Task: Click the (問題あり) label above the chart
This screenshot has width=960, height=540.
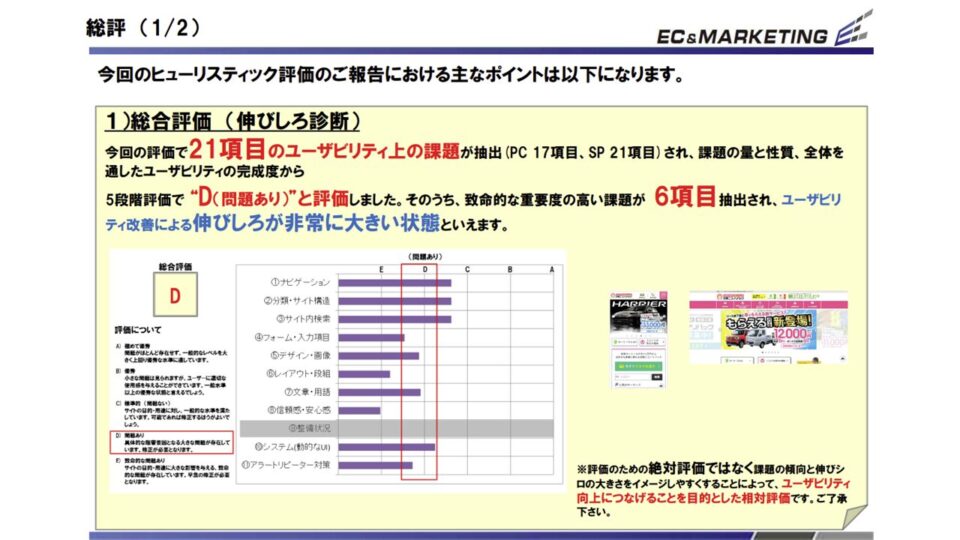Action: [x=425, y=257]
